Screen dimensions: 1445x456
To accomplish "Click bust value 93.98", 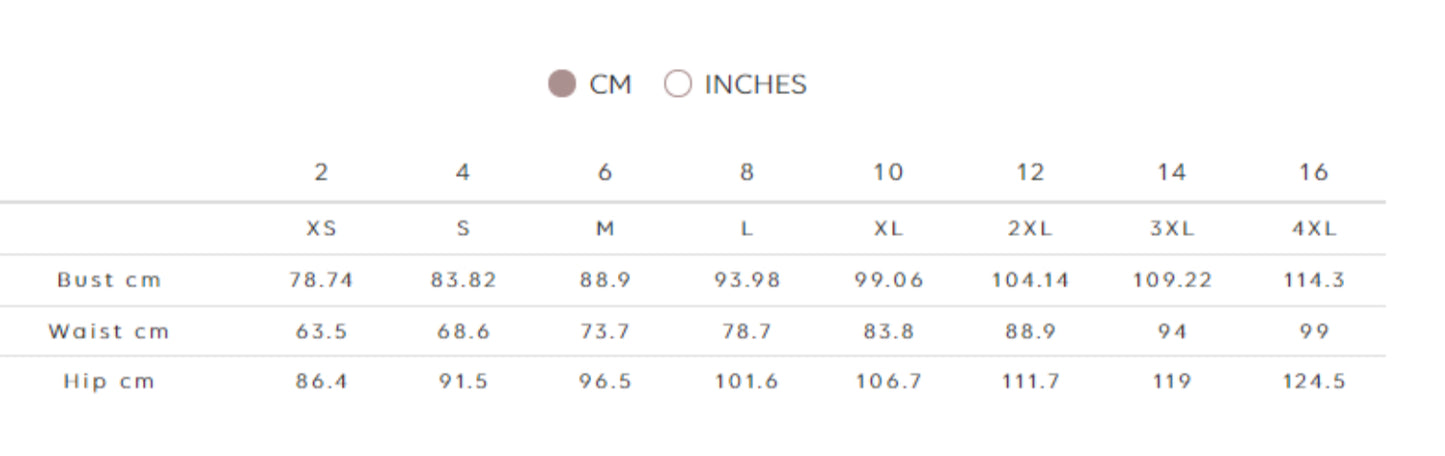I will (746, 280).
